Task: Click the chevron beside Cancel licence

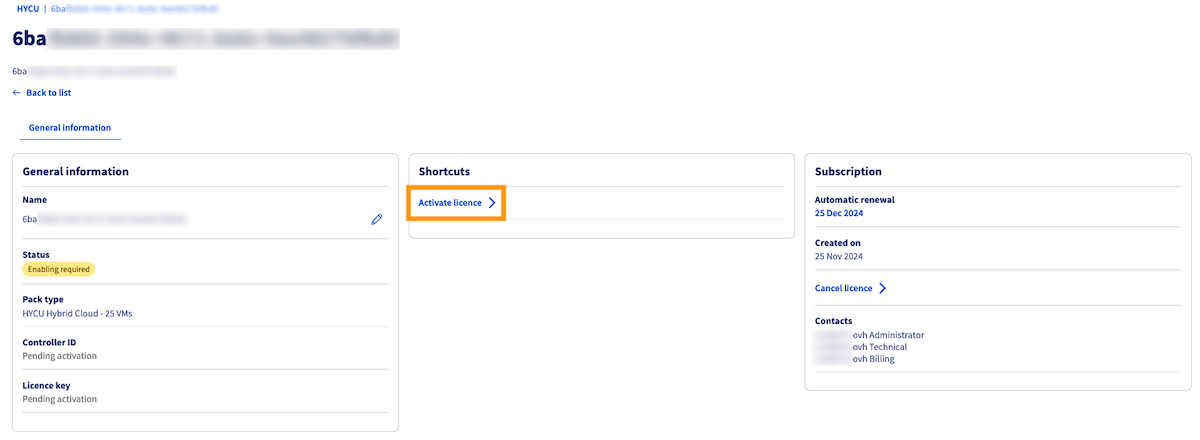Action: click(x=883, y=289)
